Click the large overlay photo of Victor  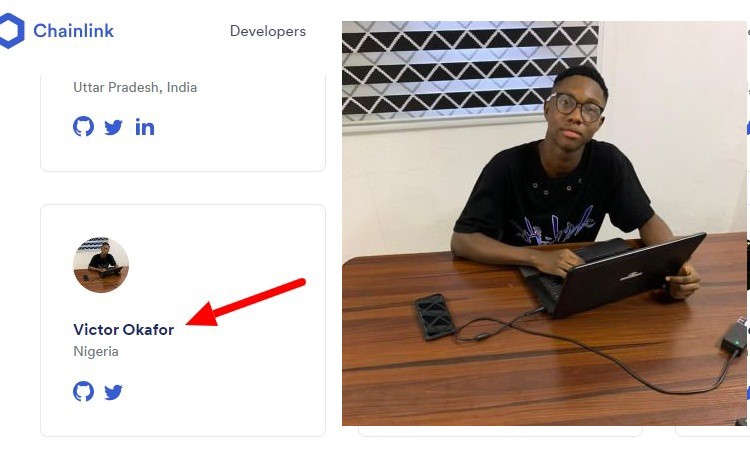pyautogui.click(x=544, y=223)
